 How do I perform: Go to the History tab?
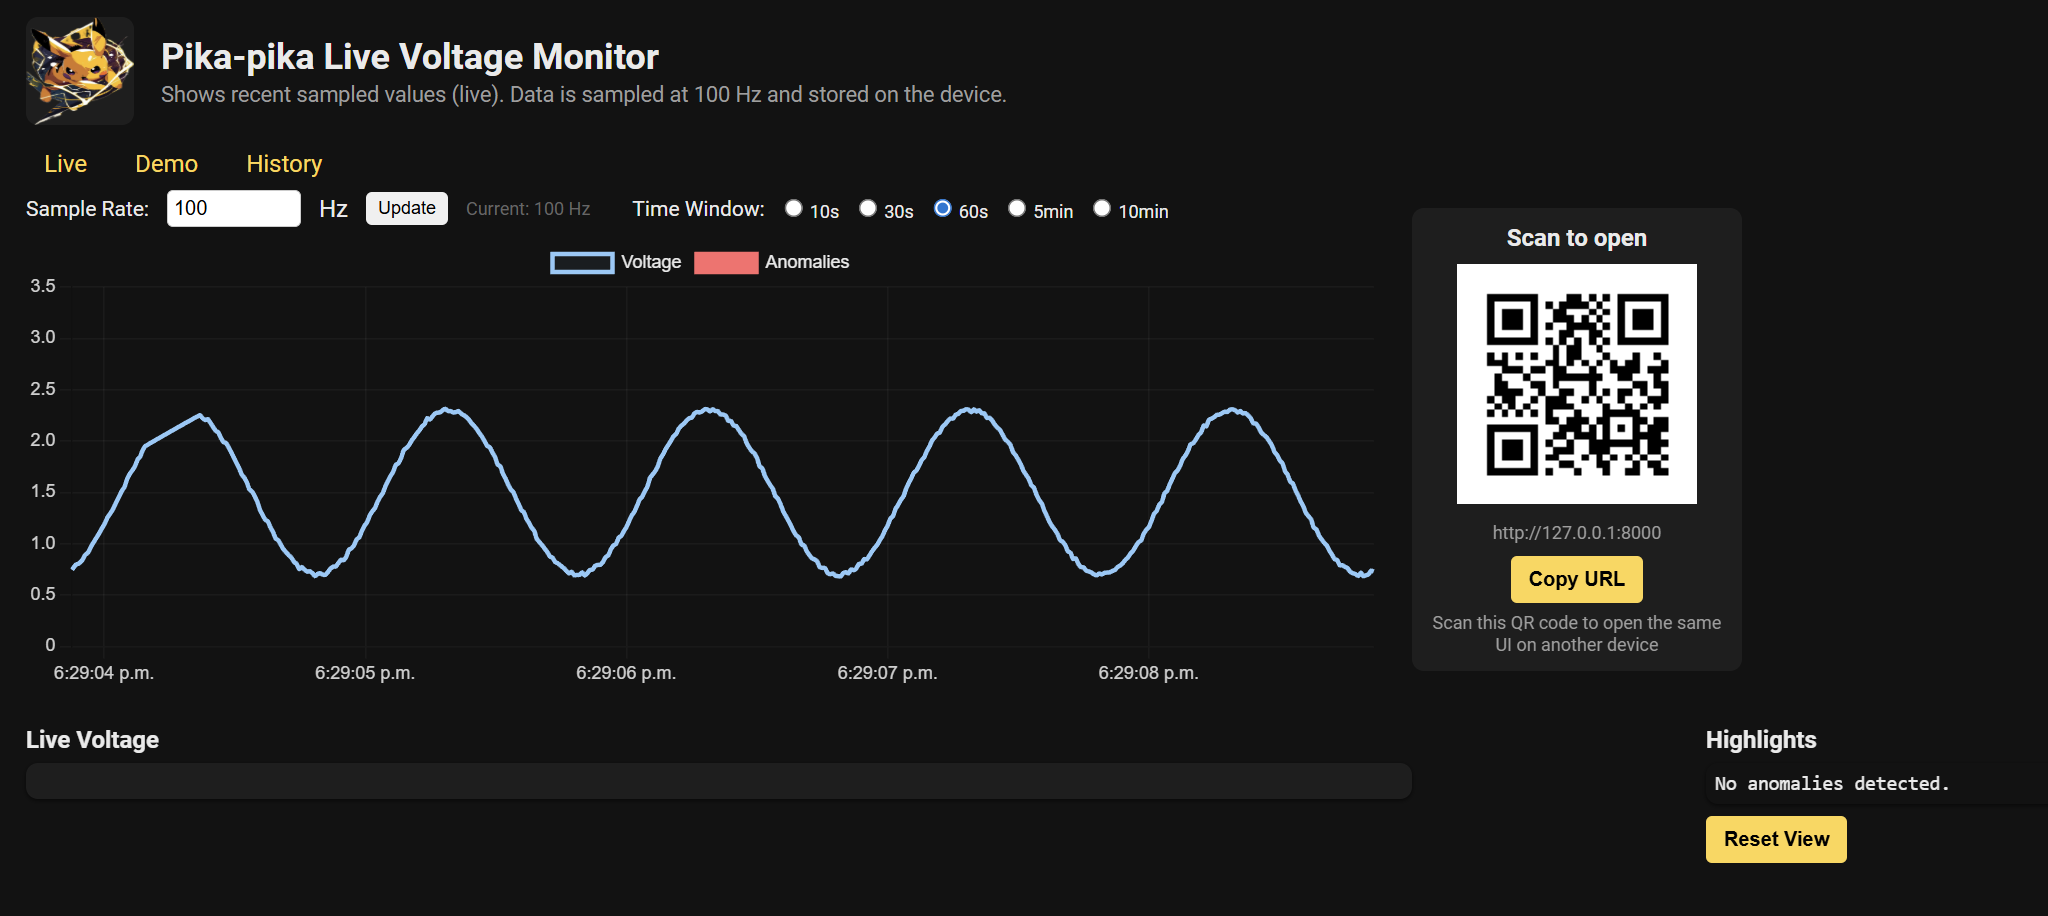point(284,164)
